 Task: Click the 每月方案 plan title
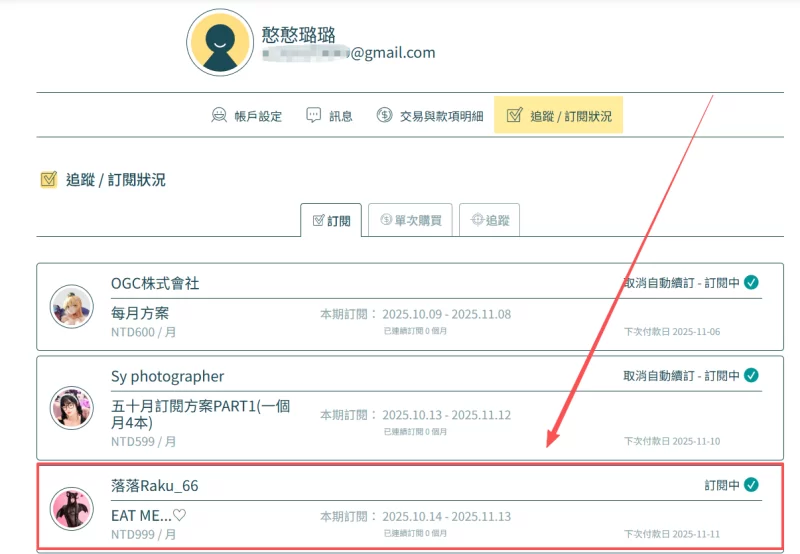click(x=140, y=313)
